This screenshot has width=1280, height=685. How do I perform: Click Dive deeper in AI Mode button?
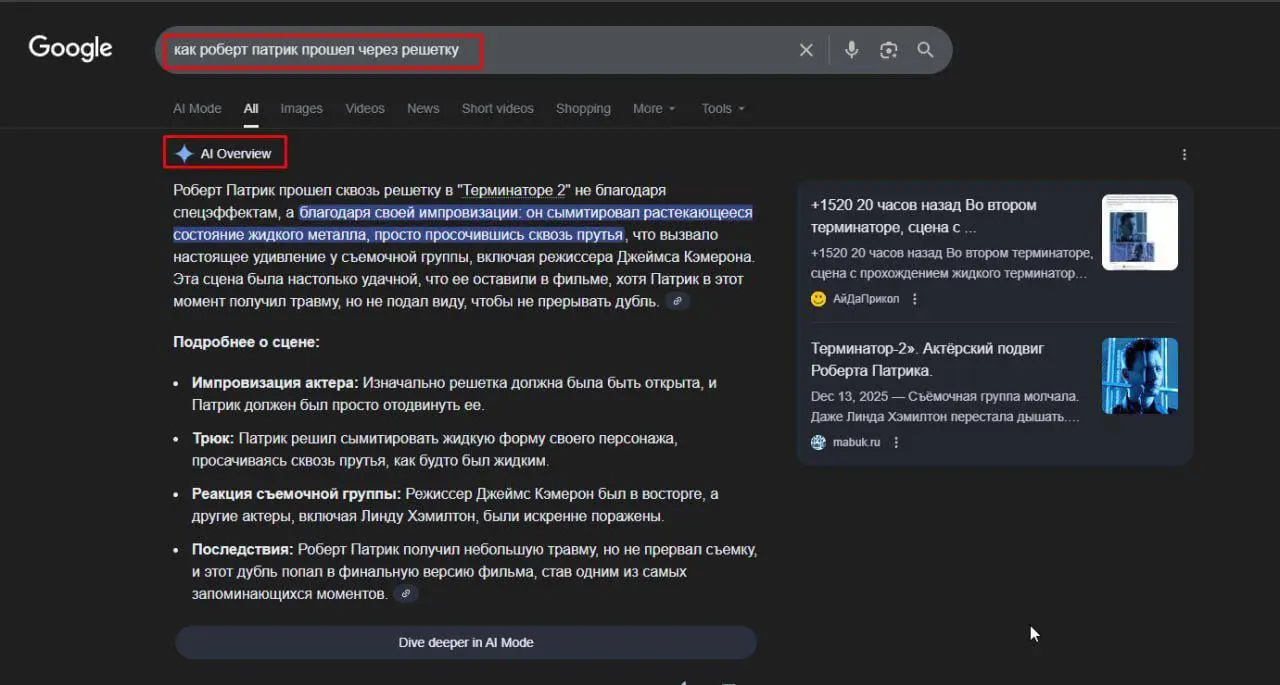(x=466, y=642)
